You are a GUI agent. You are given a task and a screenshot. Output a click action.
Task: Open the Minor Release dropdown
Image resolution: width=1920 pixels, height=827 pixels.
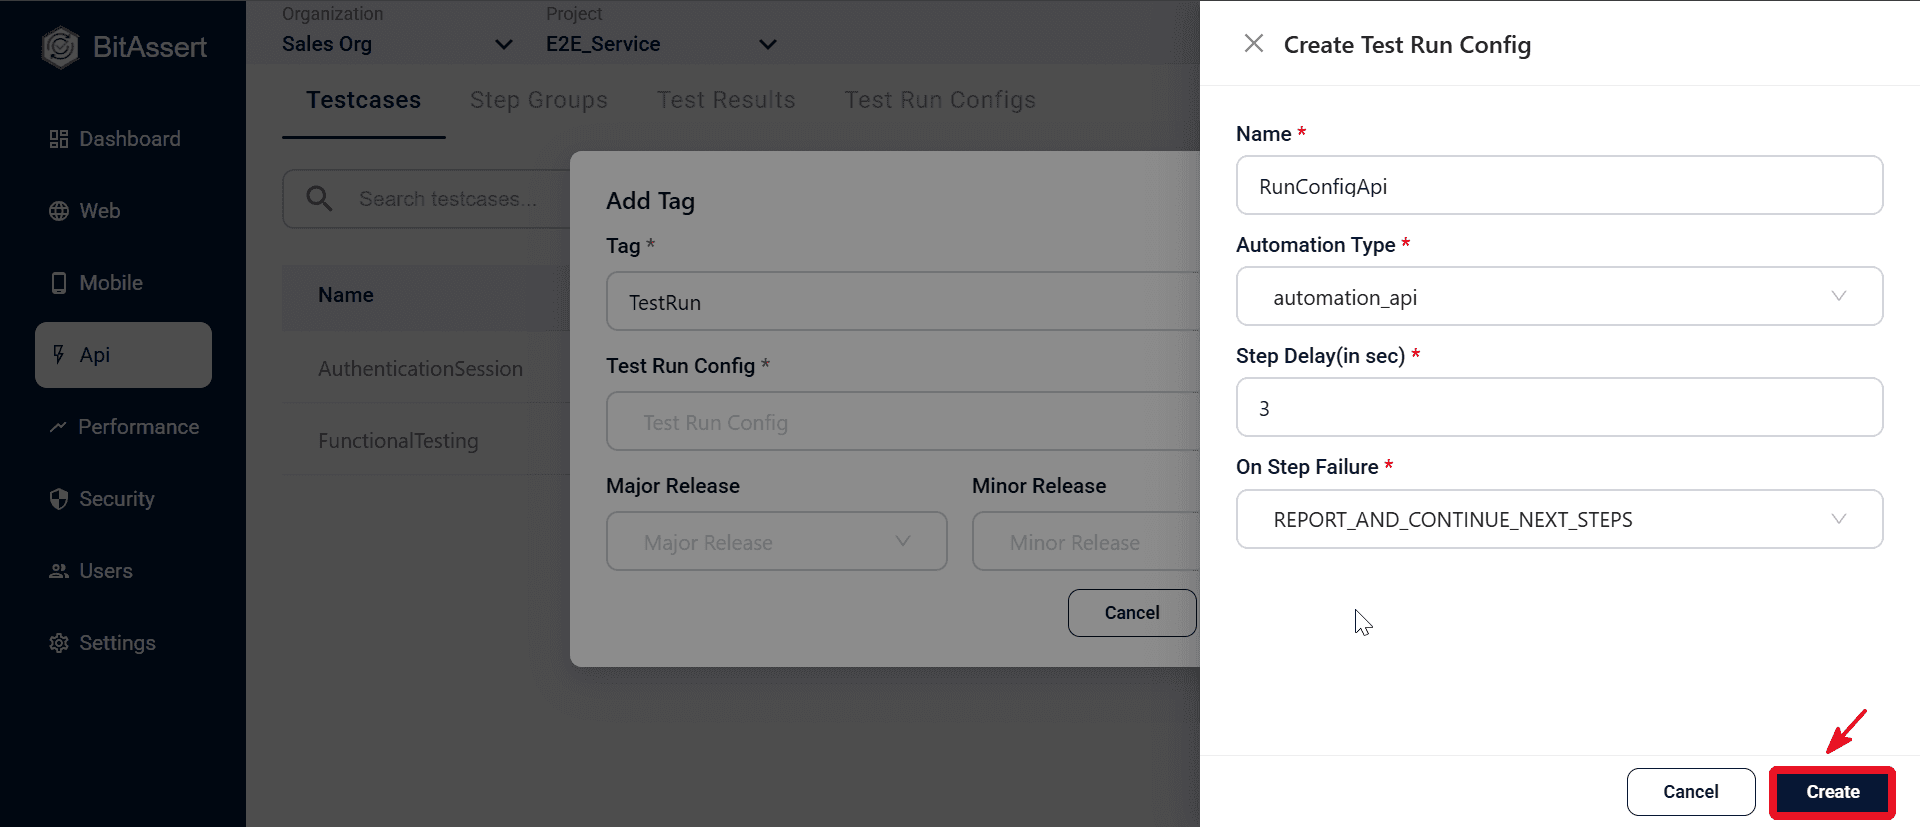click(x=1086, y=541)
